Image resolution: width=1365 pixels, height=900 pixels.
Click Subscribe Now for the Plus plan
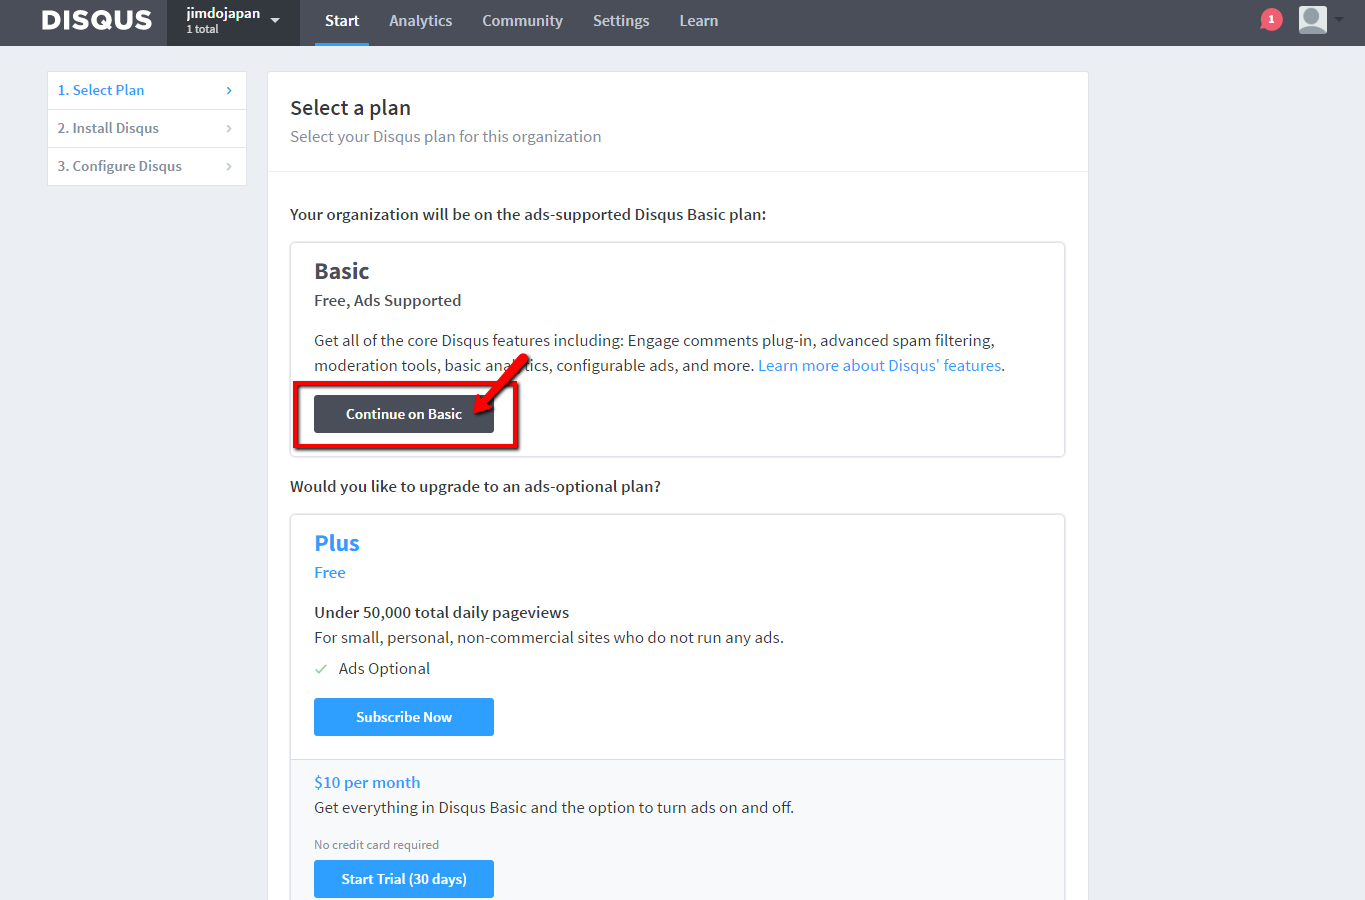pyautogui.click(x=403, y=716)
